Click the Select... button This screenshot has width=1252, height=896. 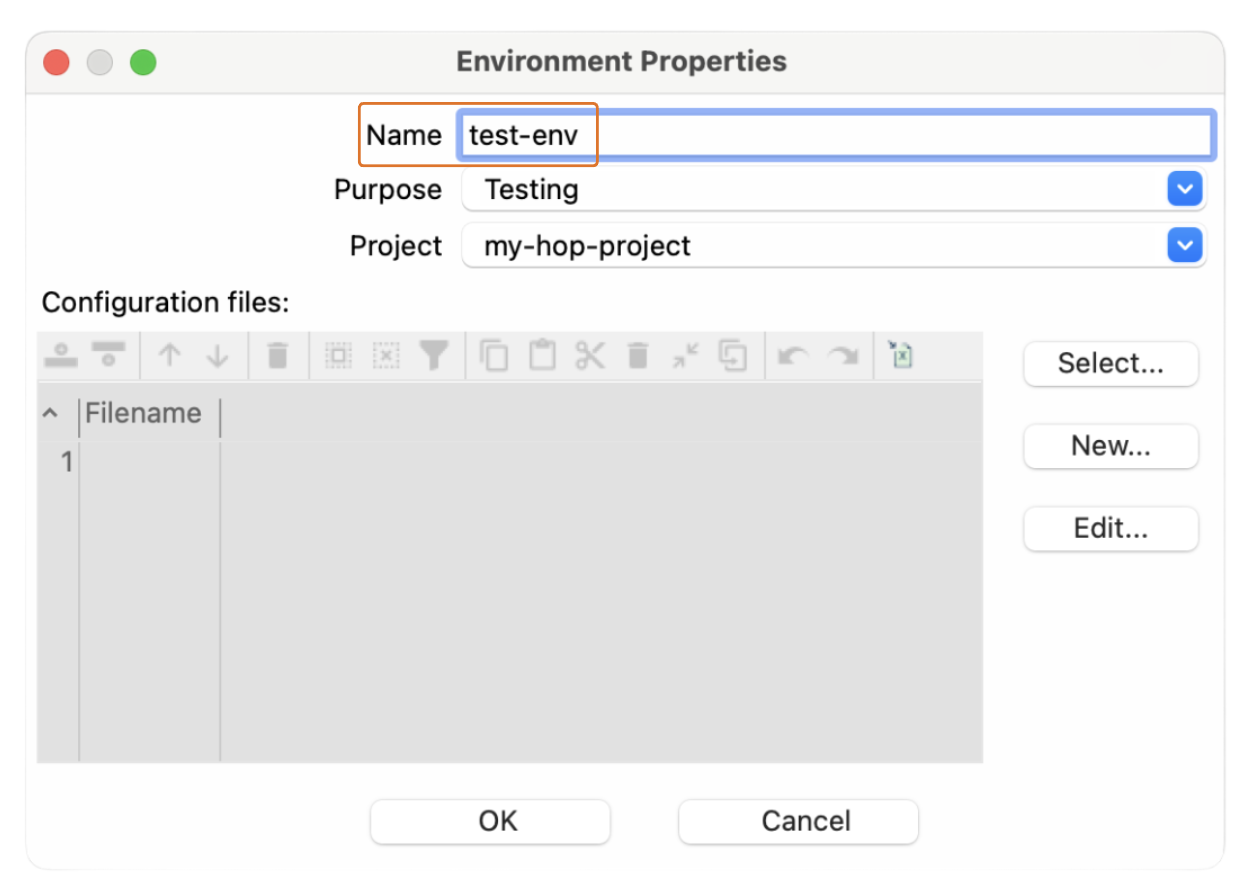[1111, 364]
